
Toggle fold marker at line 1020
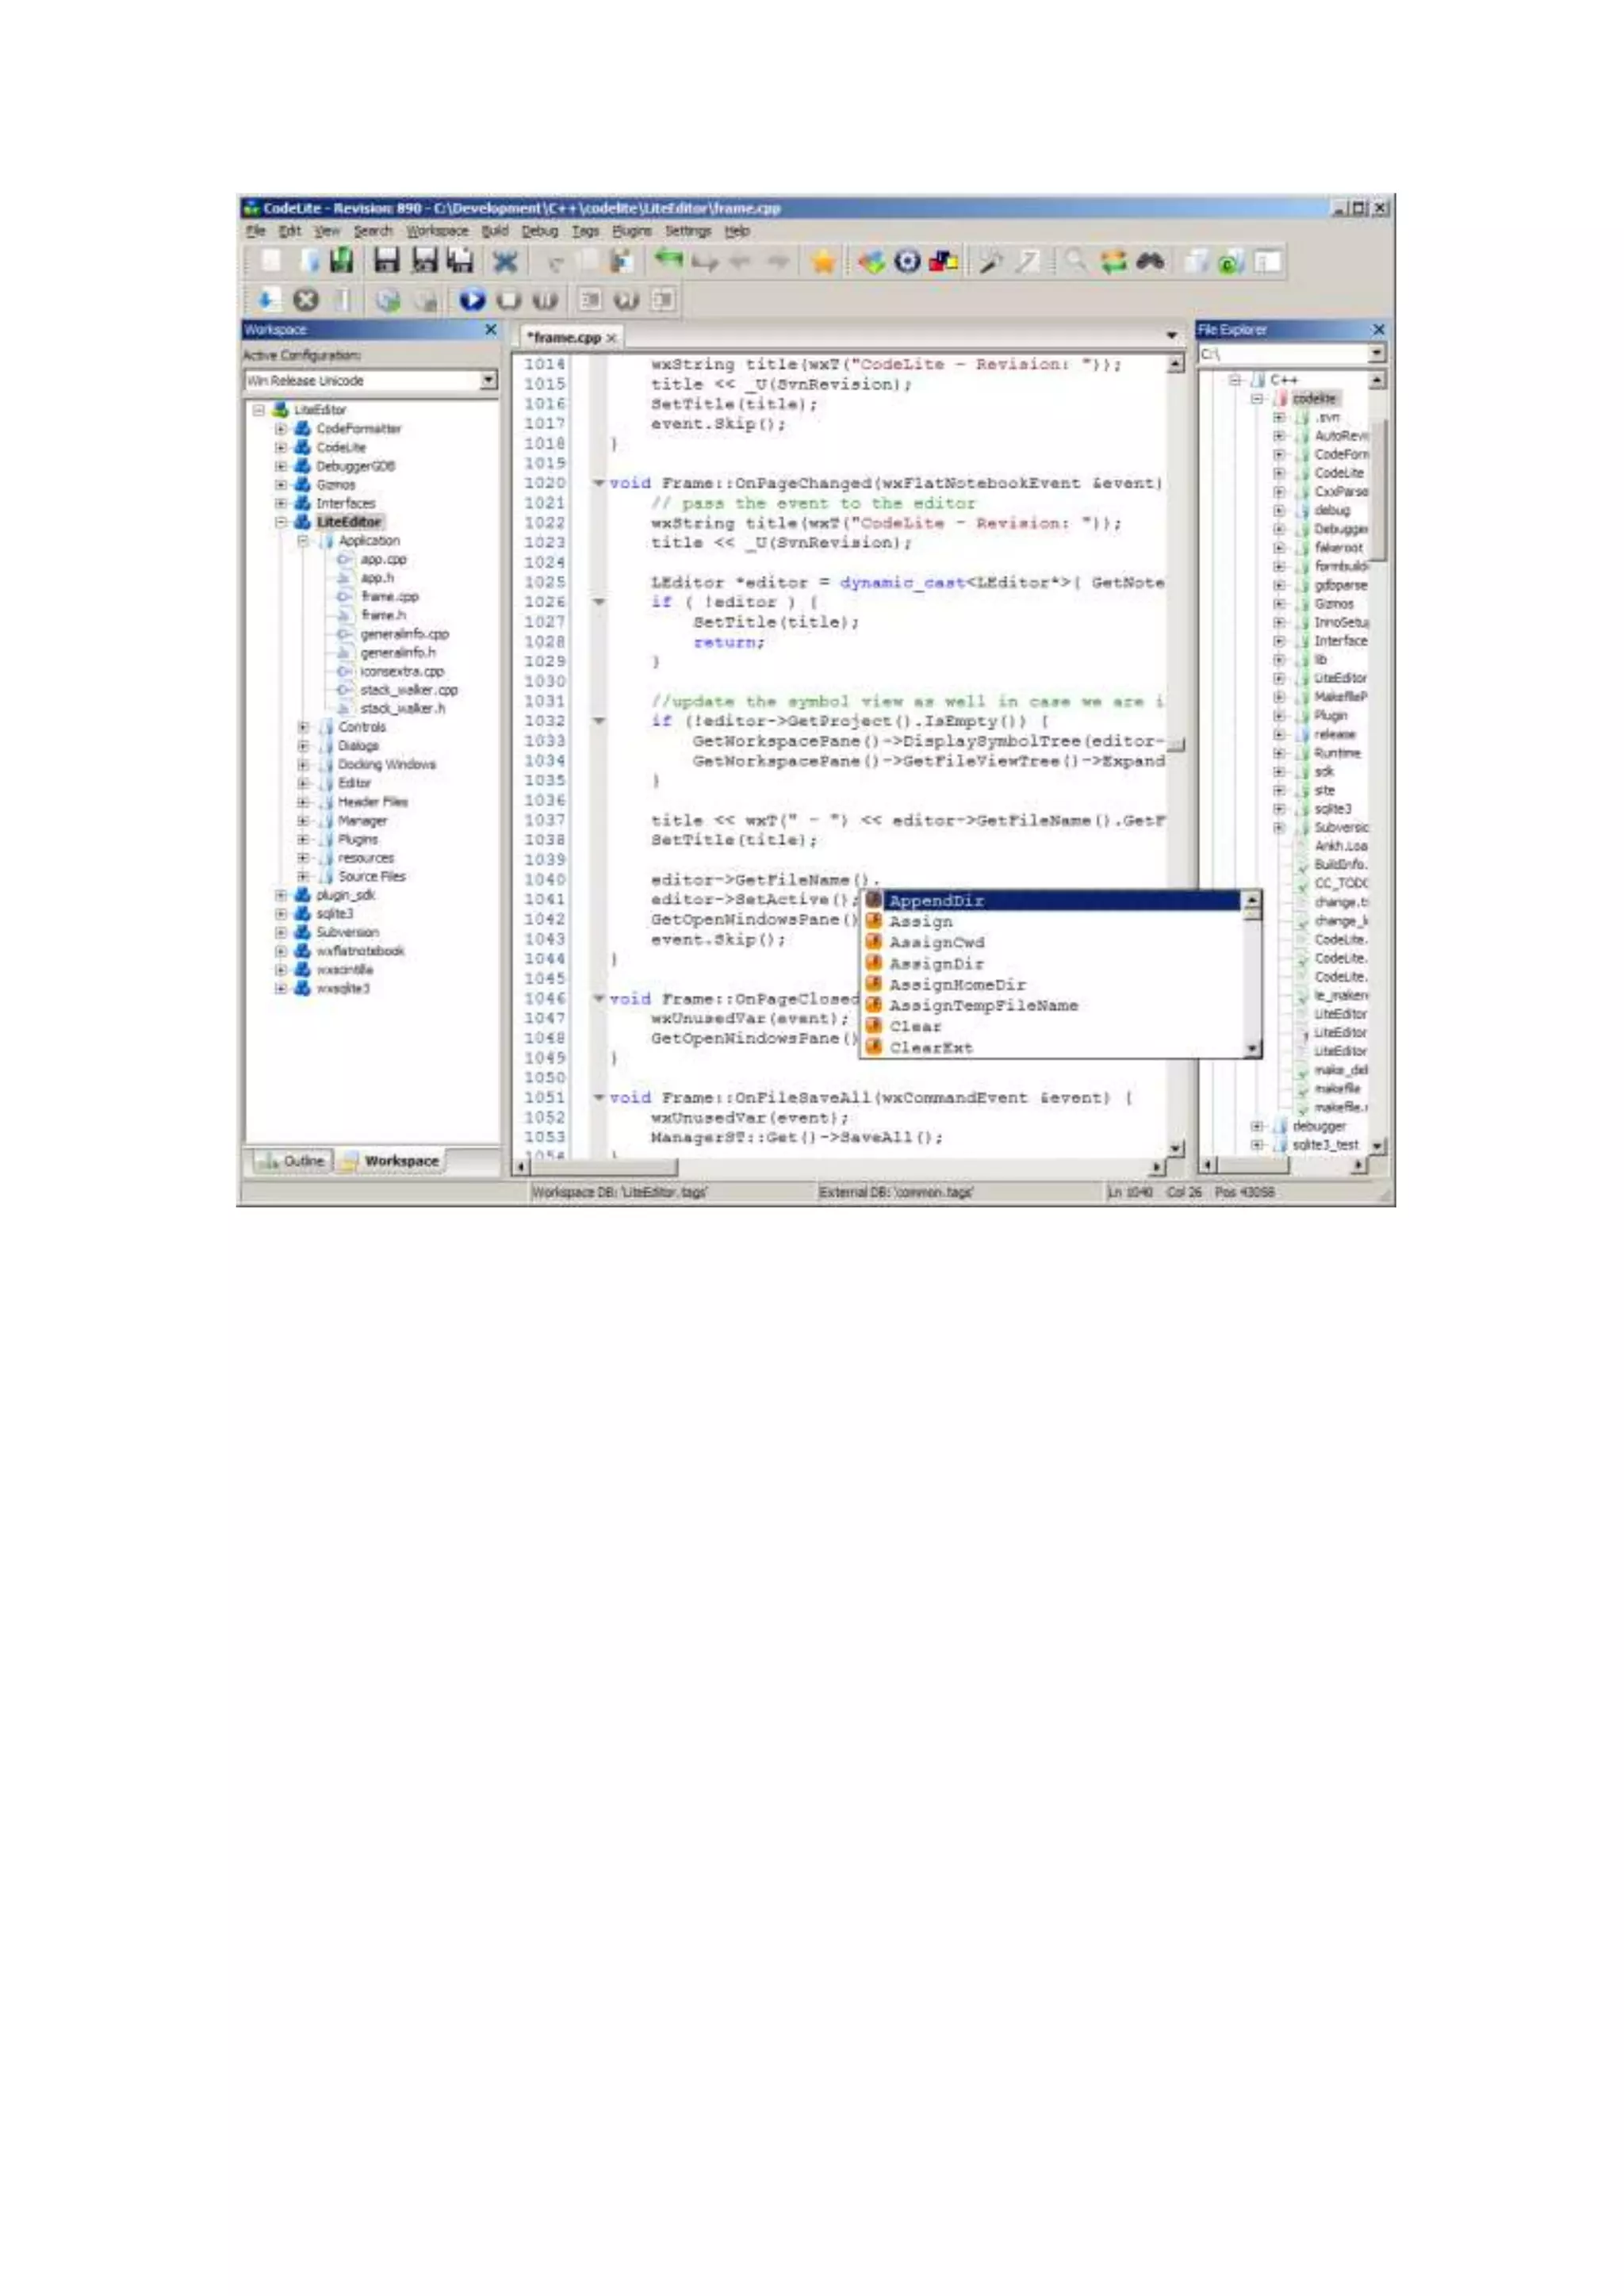599,483
